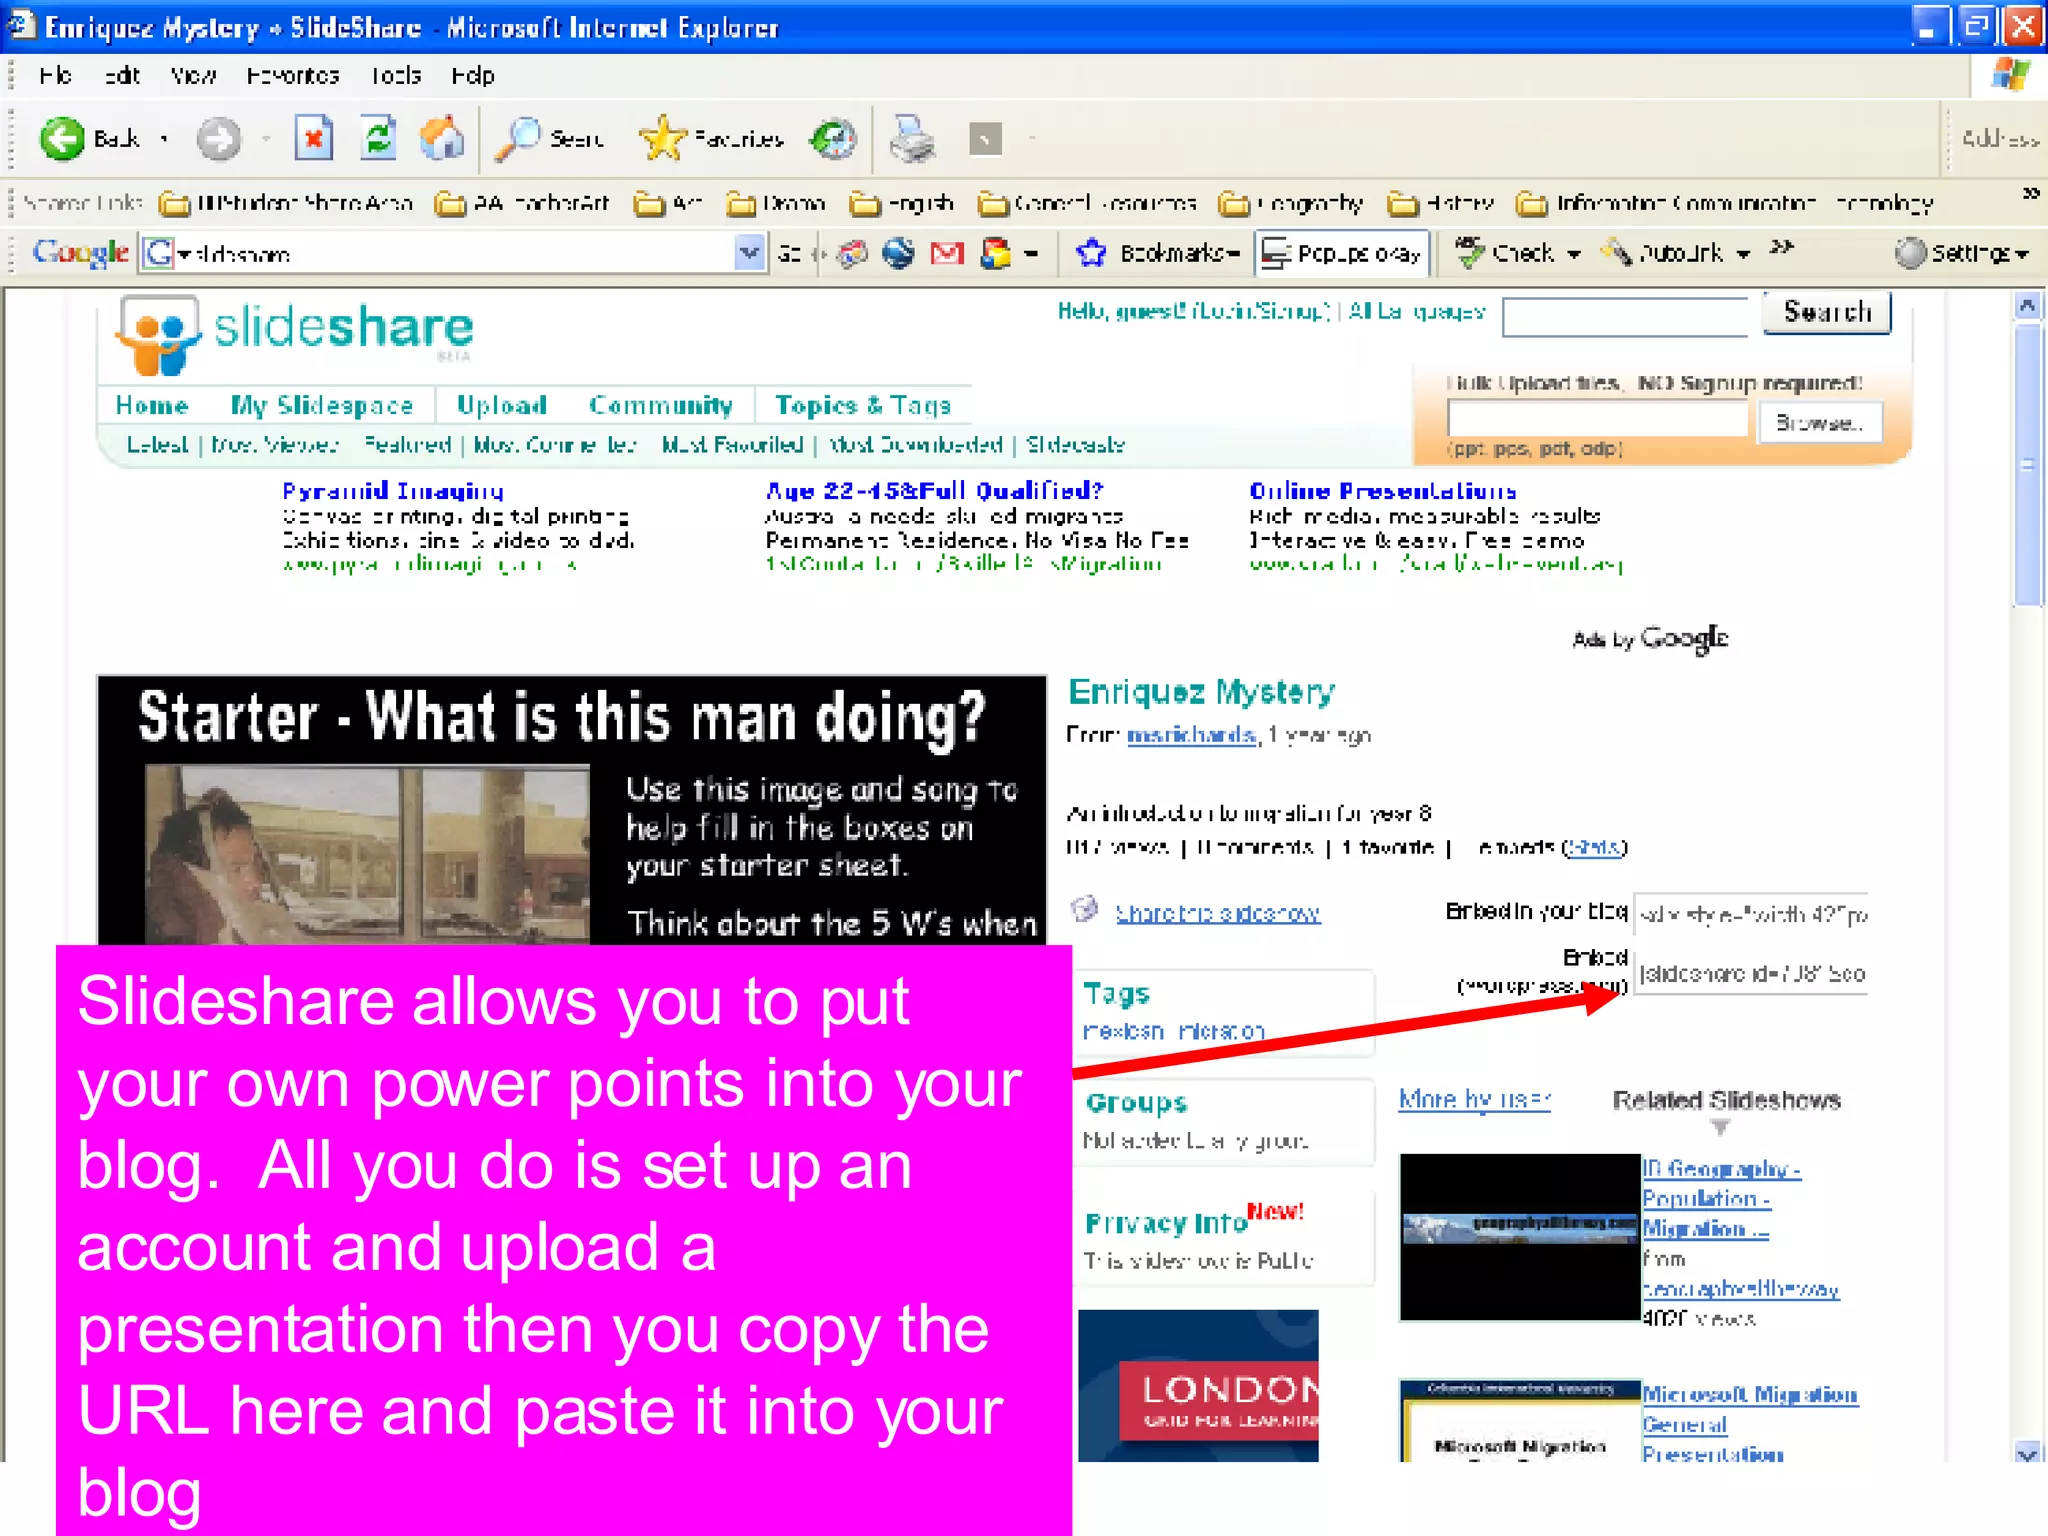This screenshot has height=1536, width=2048.
Task: Open the Search magnifier in IE toolbar
Action: (518, 139)
